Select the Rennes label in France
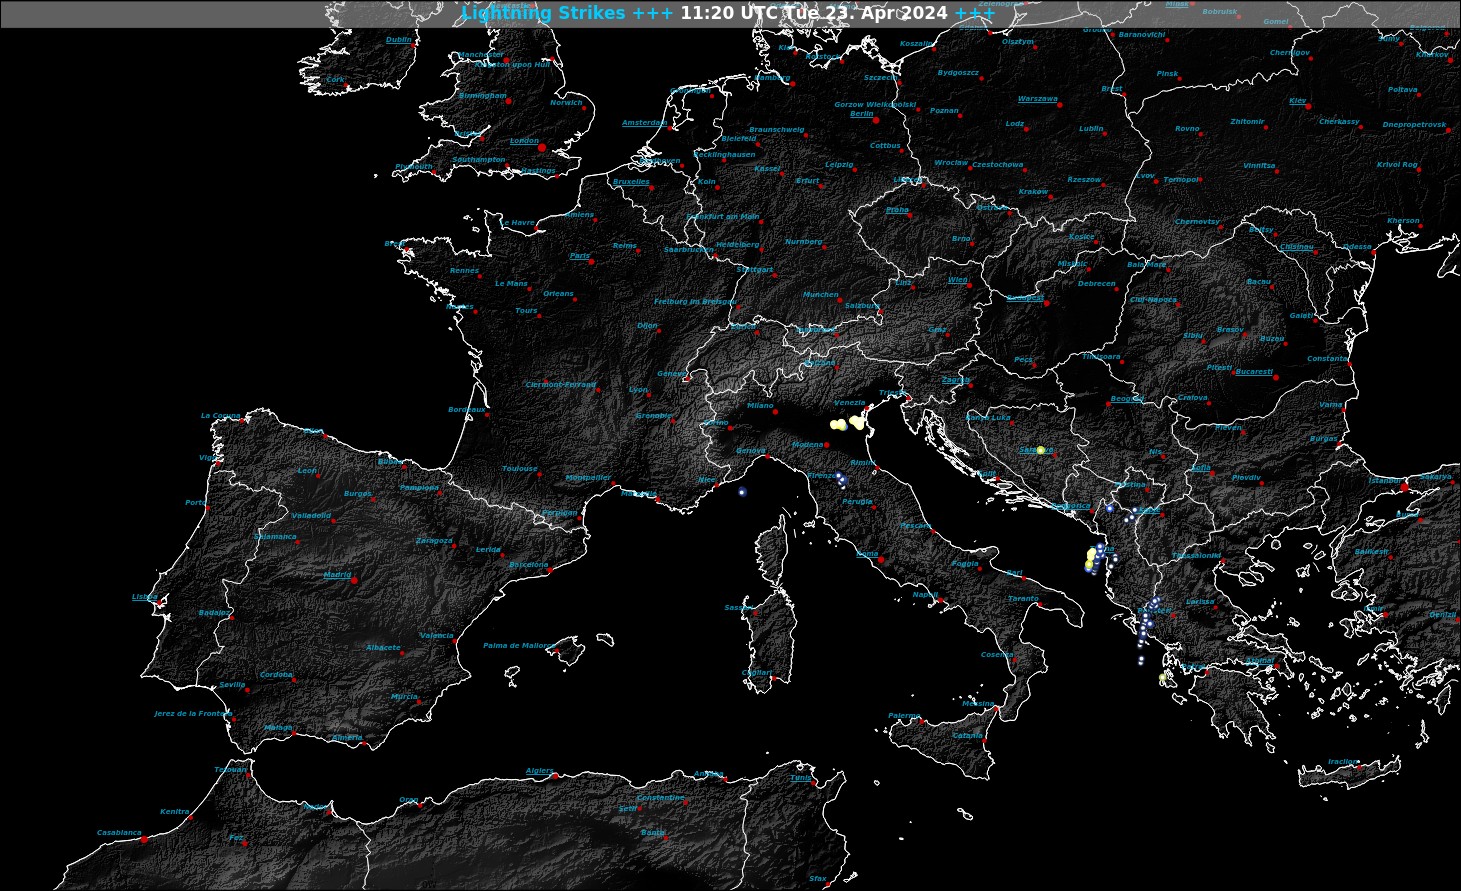The image size is (1461, 891). pos(464,271)
